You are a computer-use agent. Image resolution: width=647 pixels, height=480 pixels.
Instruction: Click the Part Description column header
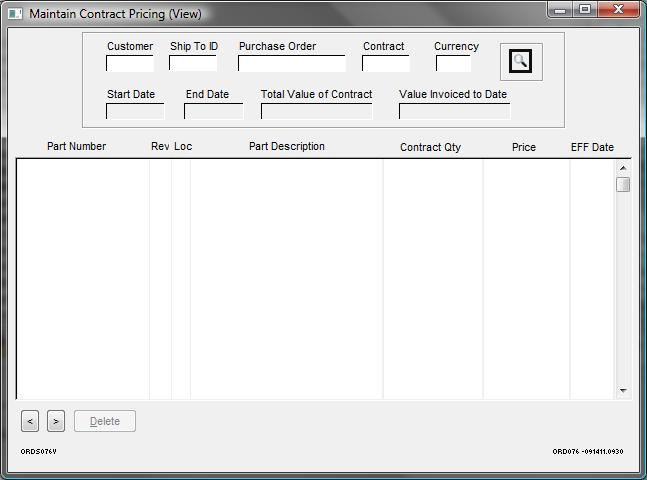pyautogui.click(x=287, y=147)
